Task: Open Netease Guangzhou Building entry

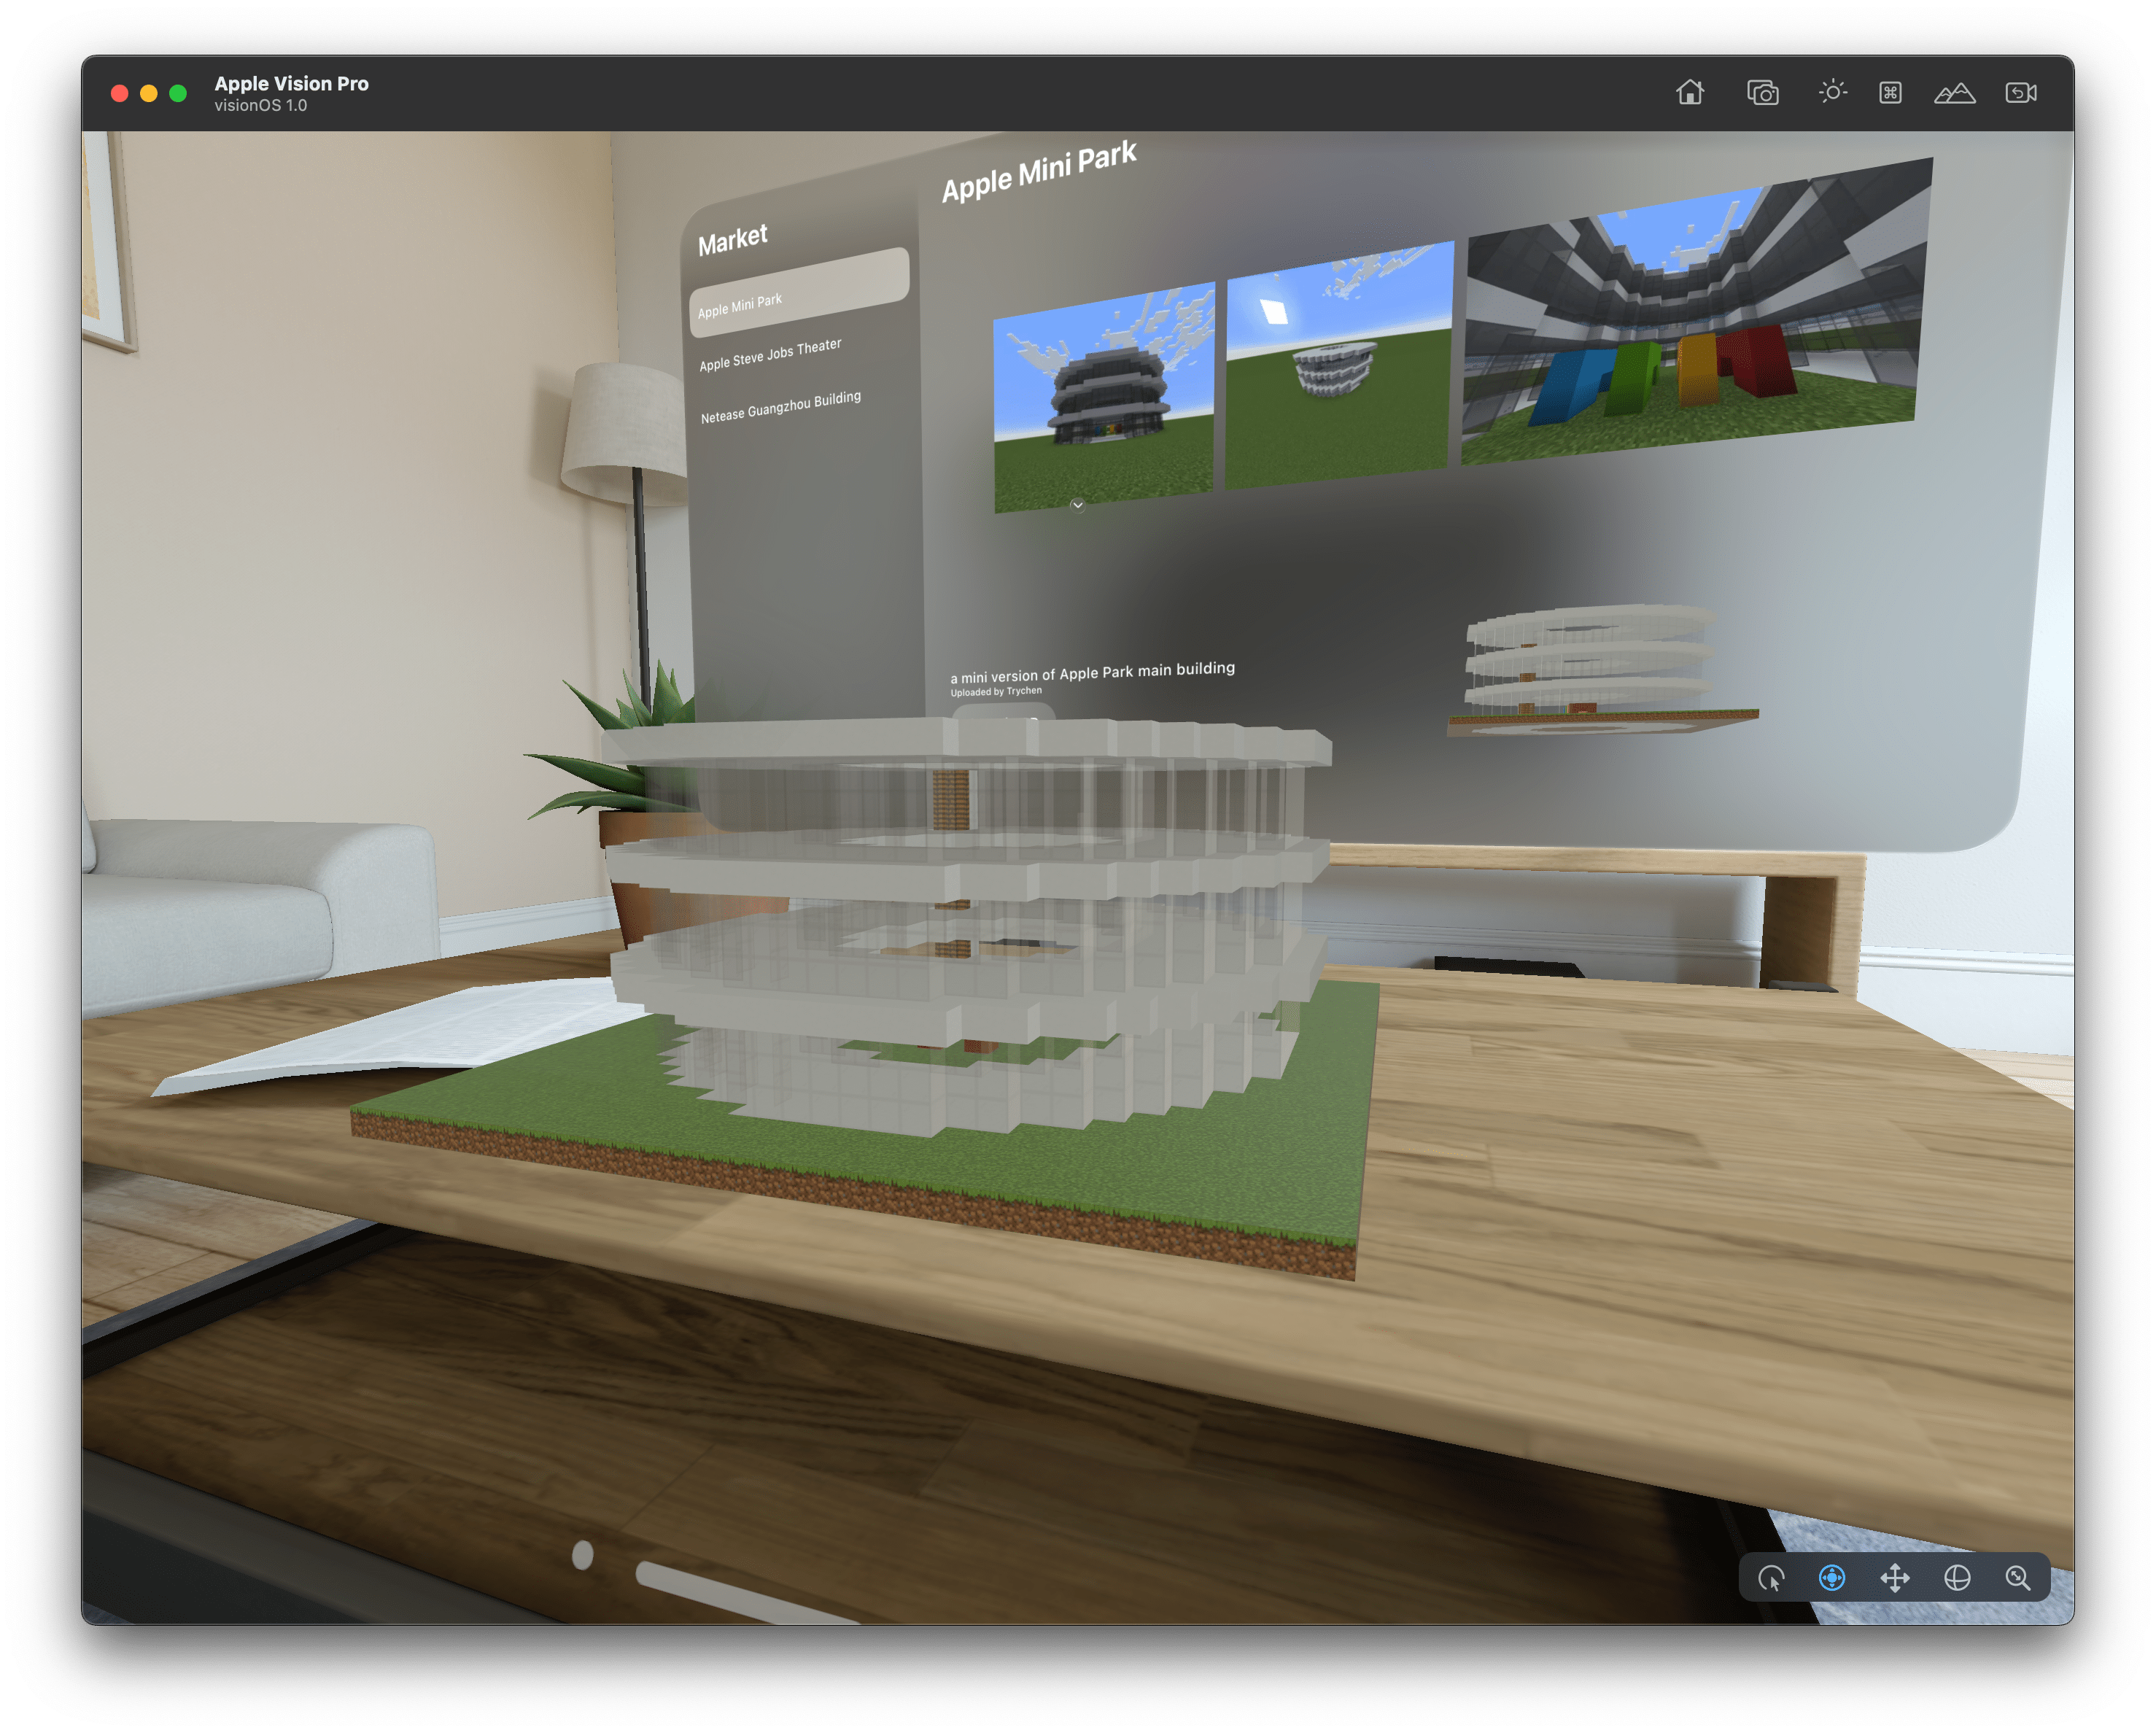Action: coord(780,407)
